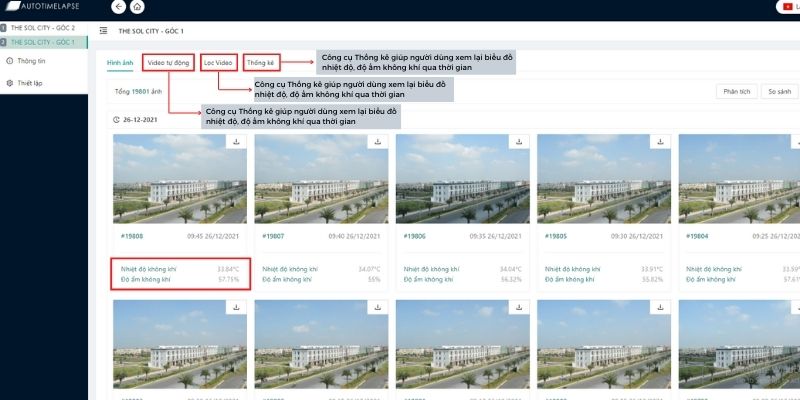The width and height of the screenshot is (800, 400).
Task: Click the 34.04°C temperature value
Action: 511,269
